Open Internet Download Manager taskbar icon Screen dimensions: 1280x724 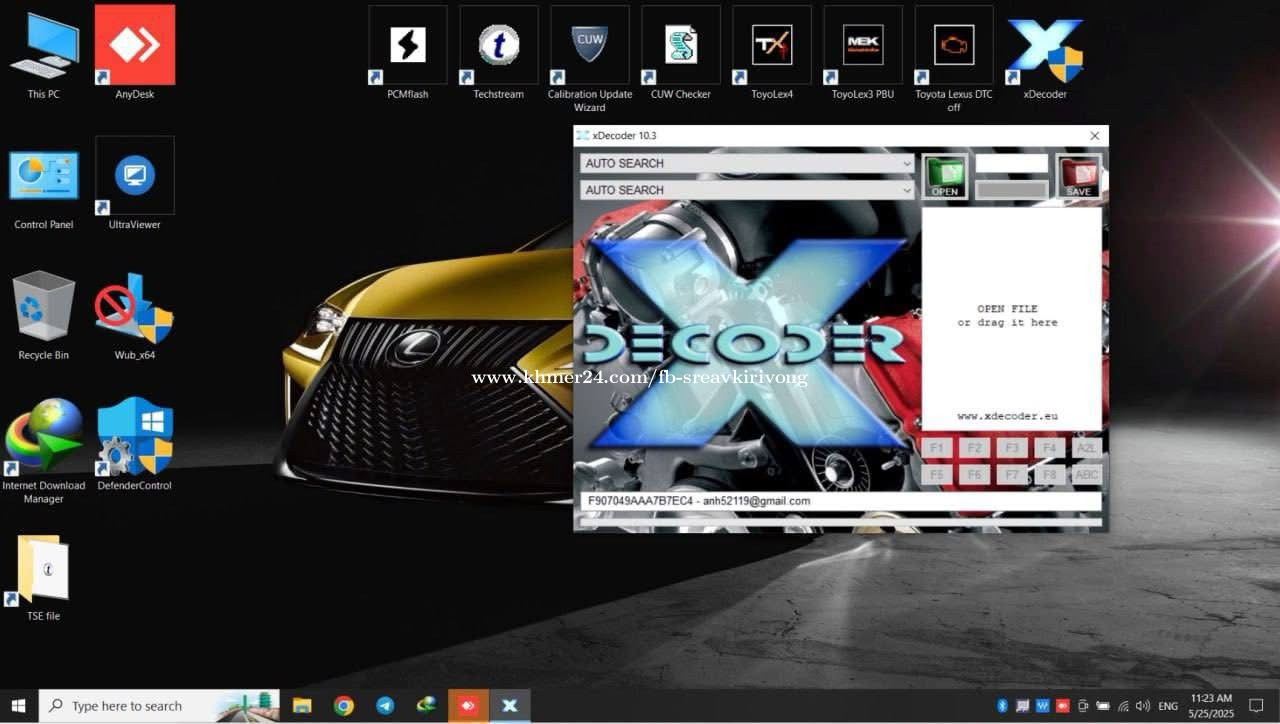427,705
